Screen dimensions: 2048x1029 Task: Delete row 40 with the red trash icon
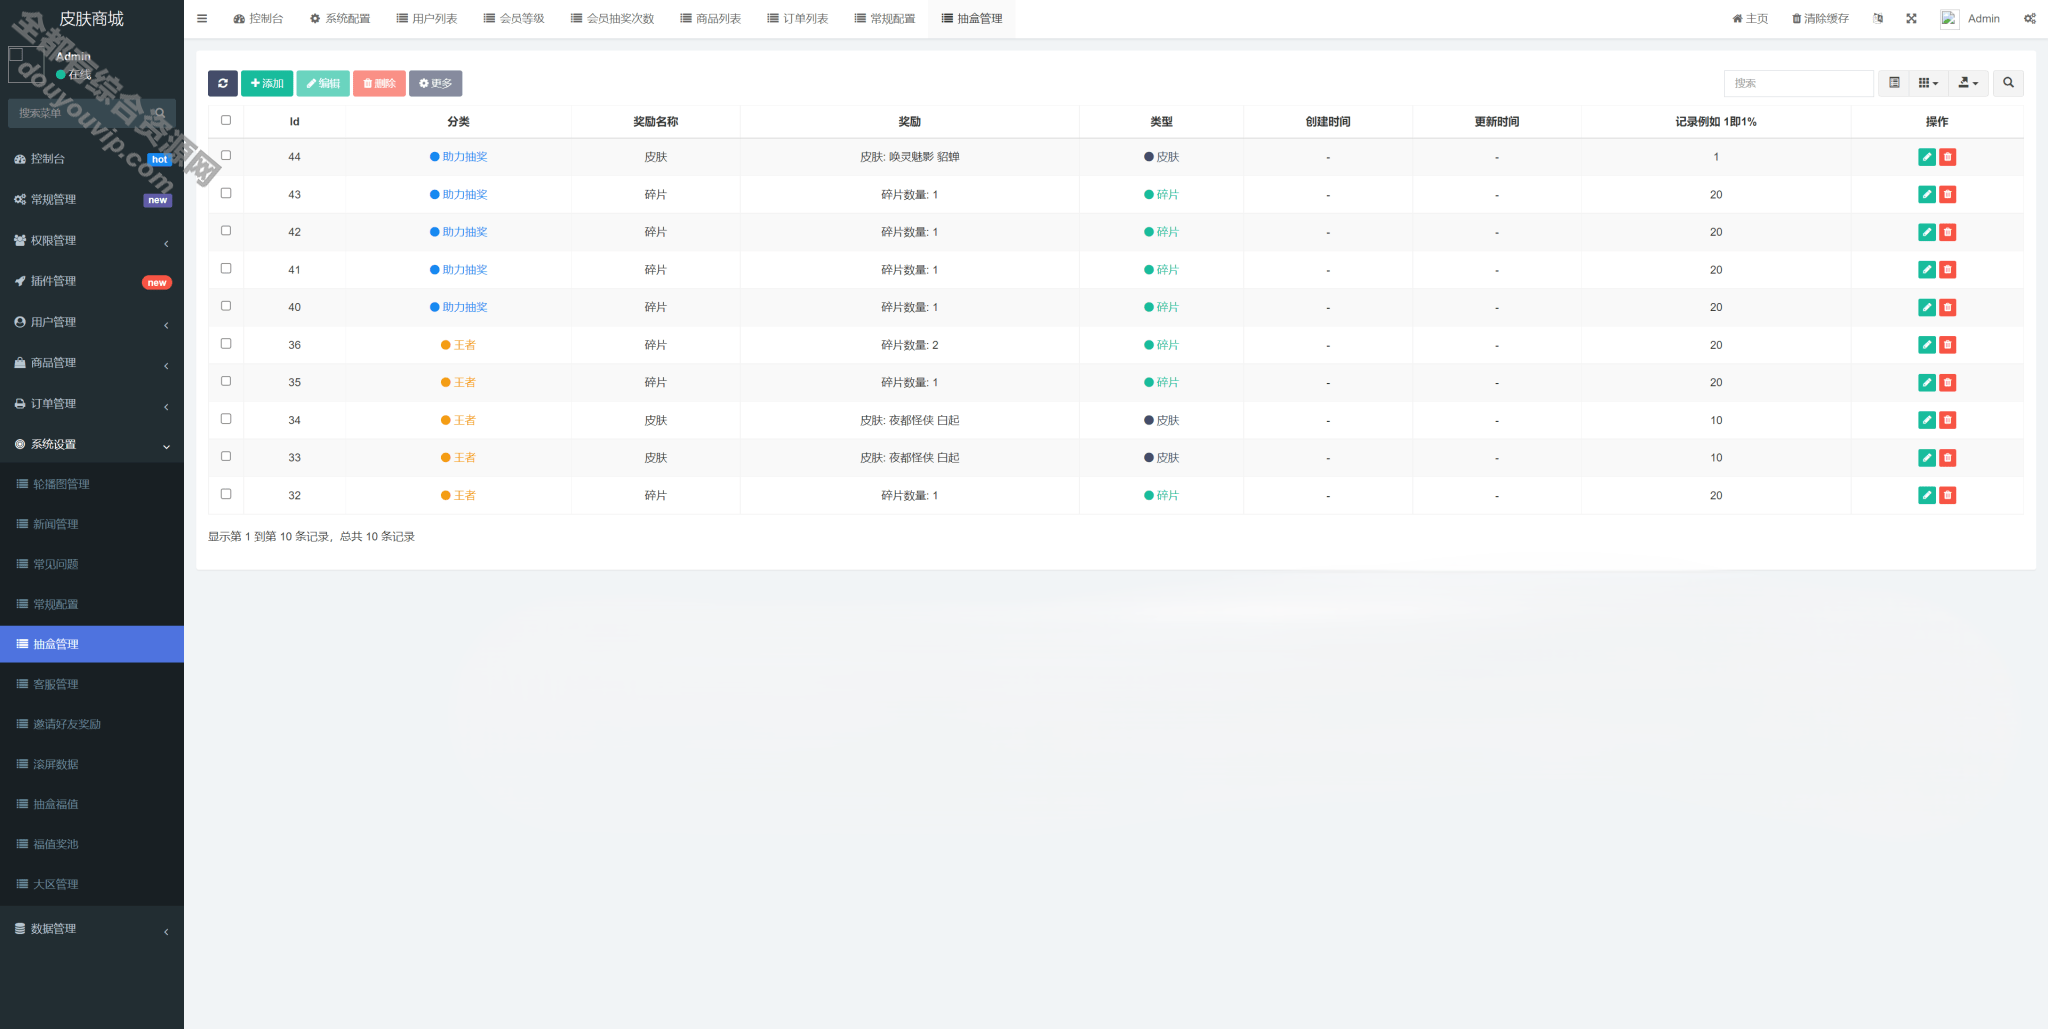(1947, 307)
